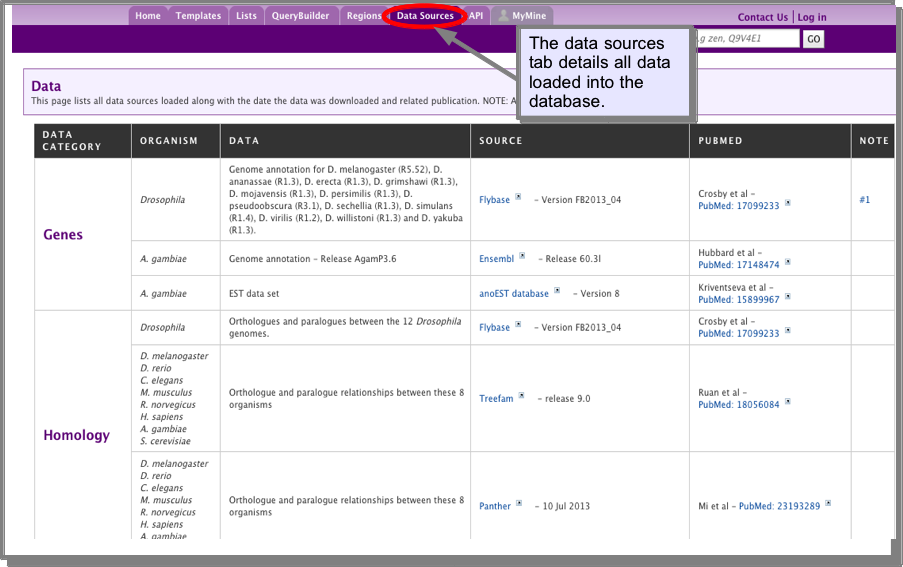The height and width of the screenshot is (567, 903).
Task: Go to the Templates tab
Action: point(198,16)
